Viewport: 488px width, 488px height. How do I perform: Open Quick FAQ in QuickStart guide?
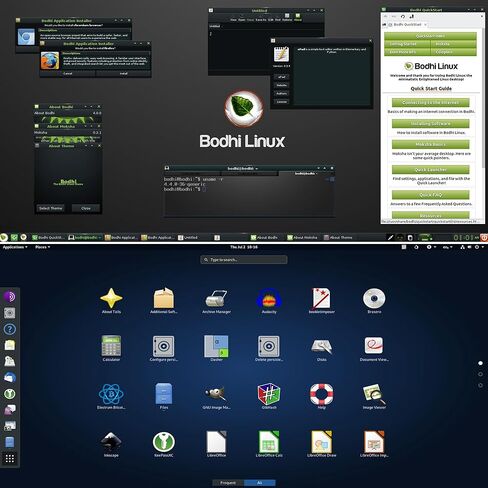click(430, 195)
